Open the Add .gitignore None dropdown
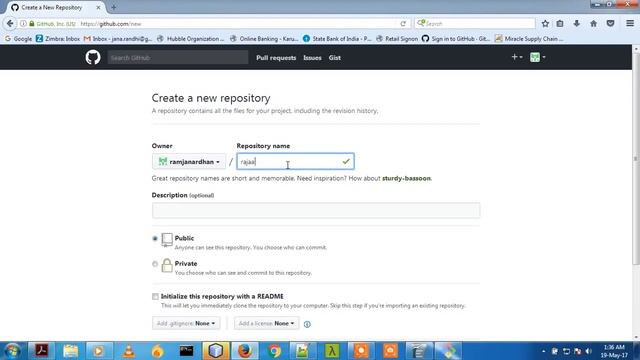640x360 pixels. tap(186, 323)
